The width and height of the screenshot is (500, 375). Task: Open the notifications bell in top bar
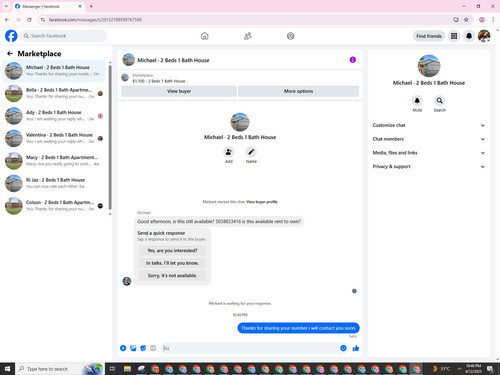pyautogui.click(x=469, y=36)
